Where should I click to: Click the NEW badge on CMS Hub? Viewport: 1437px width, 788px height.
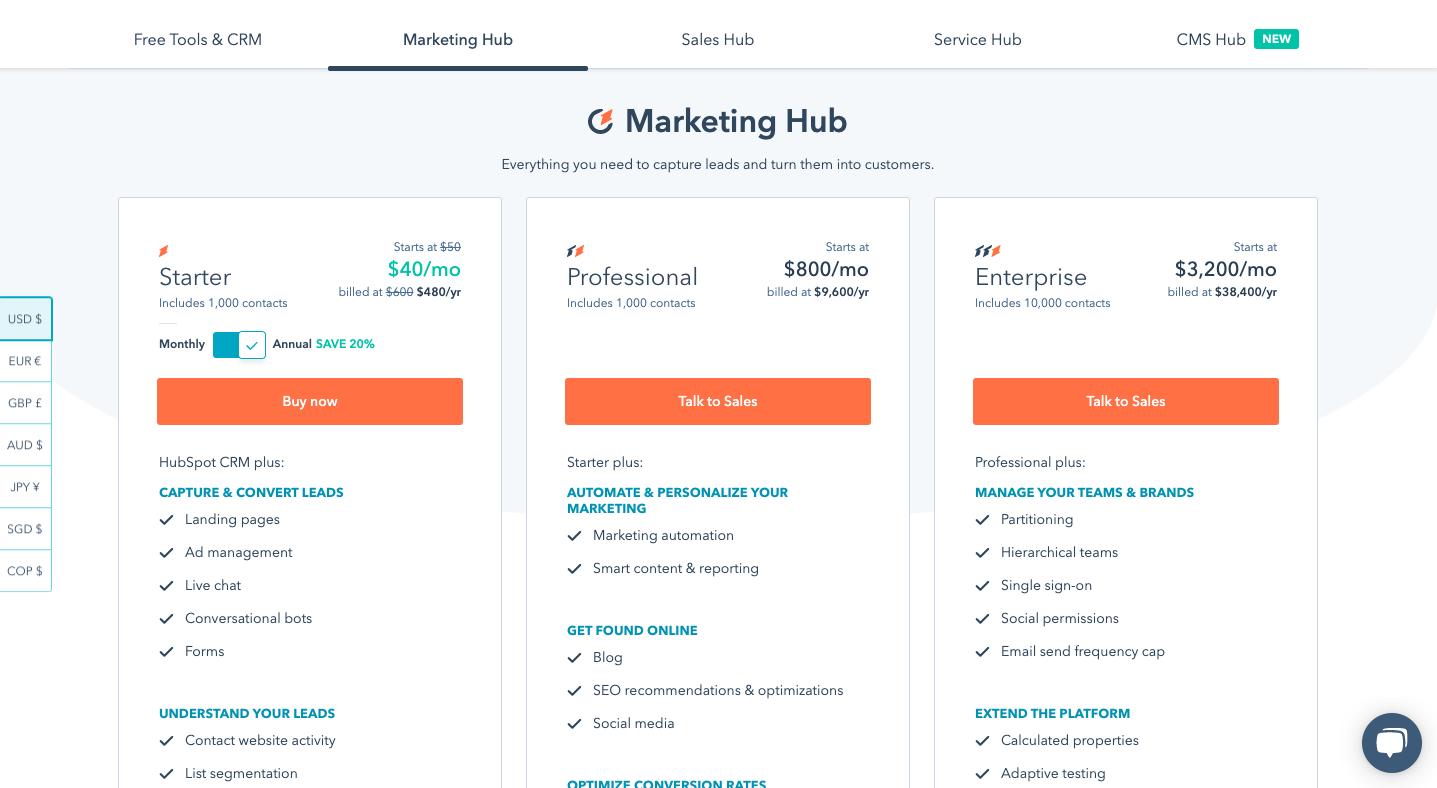pyautogui.click(x=1276, y=39)
